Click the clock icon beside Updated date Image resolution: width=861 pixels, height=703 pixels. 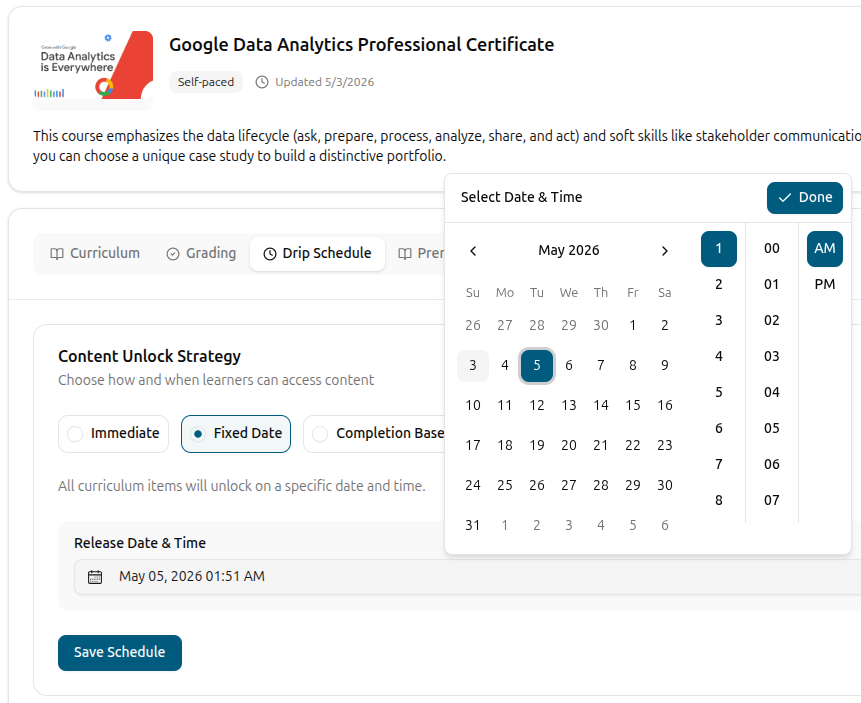click(262, 82)
